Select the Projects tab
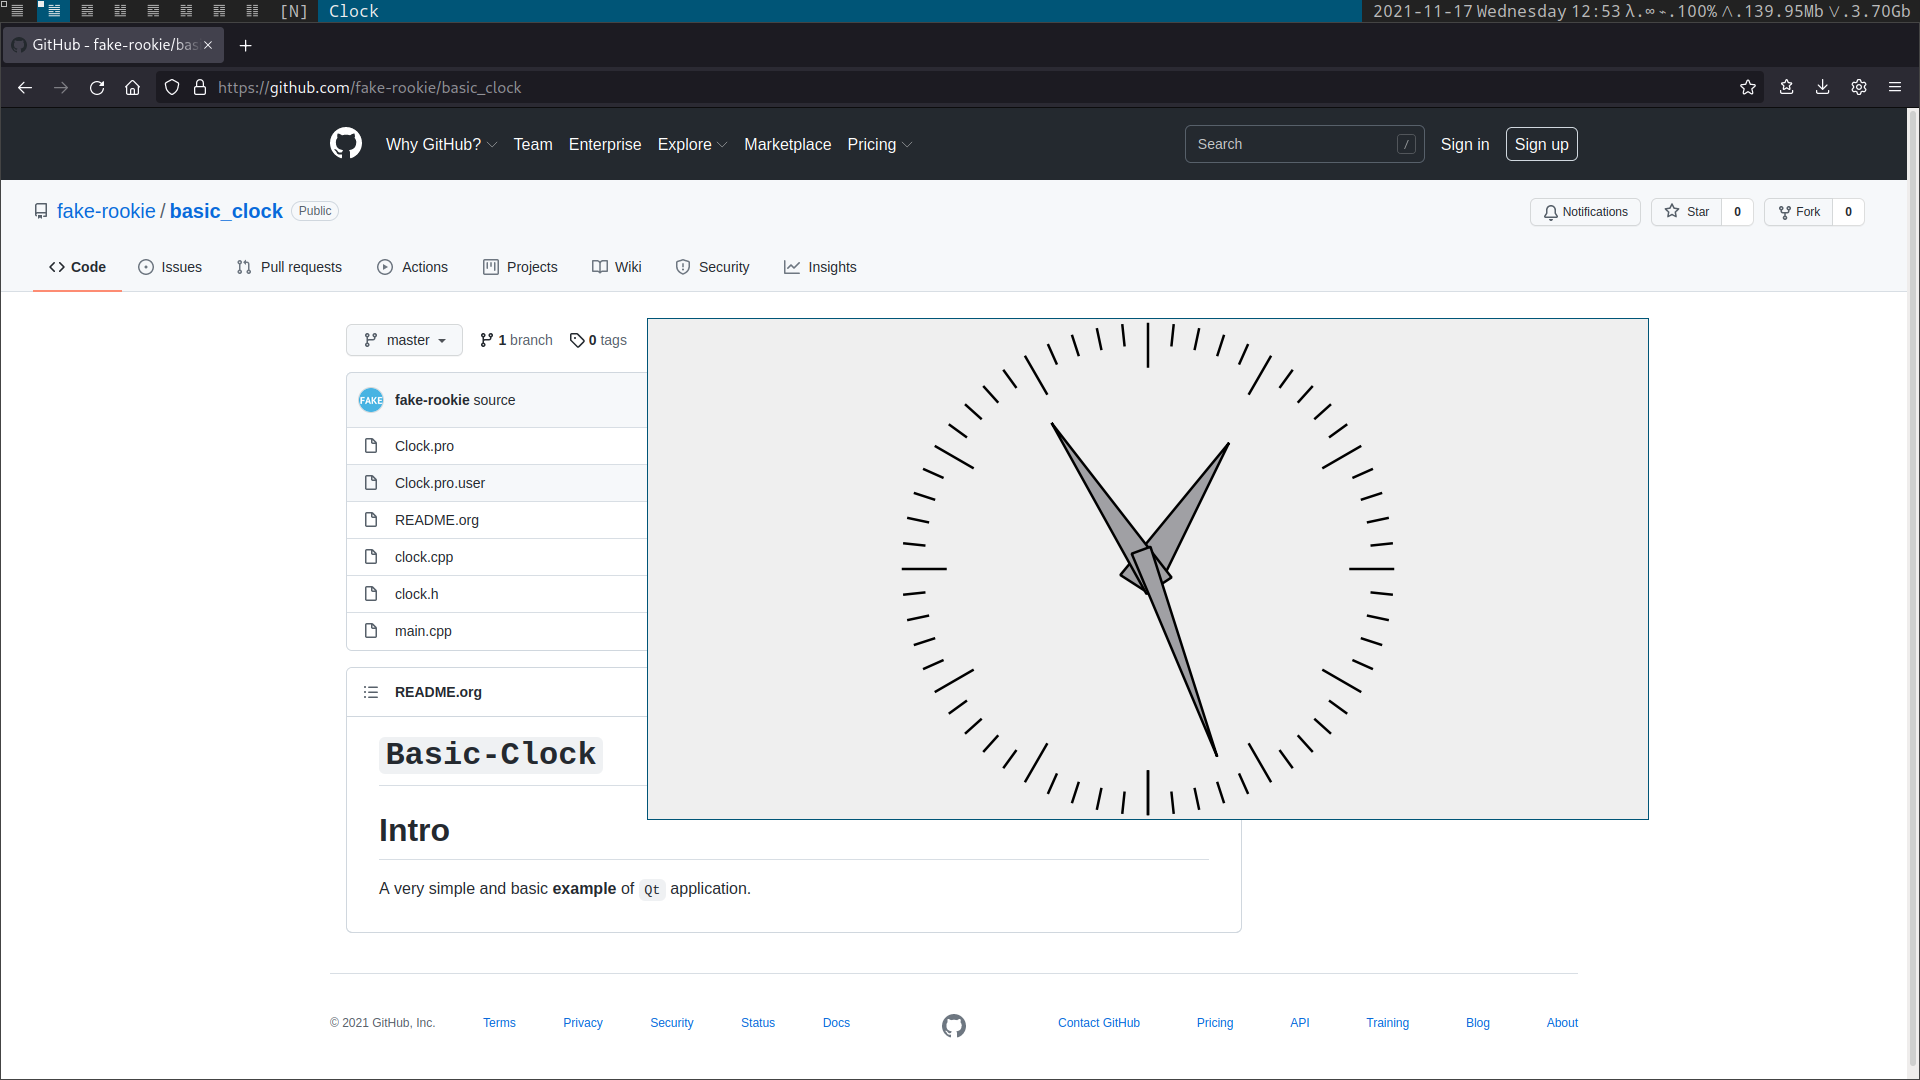 [x=531, y=266]
